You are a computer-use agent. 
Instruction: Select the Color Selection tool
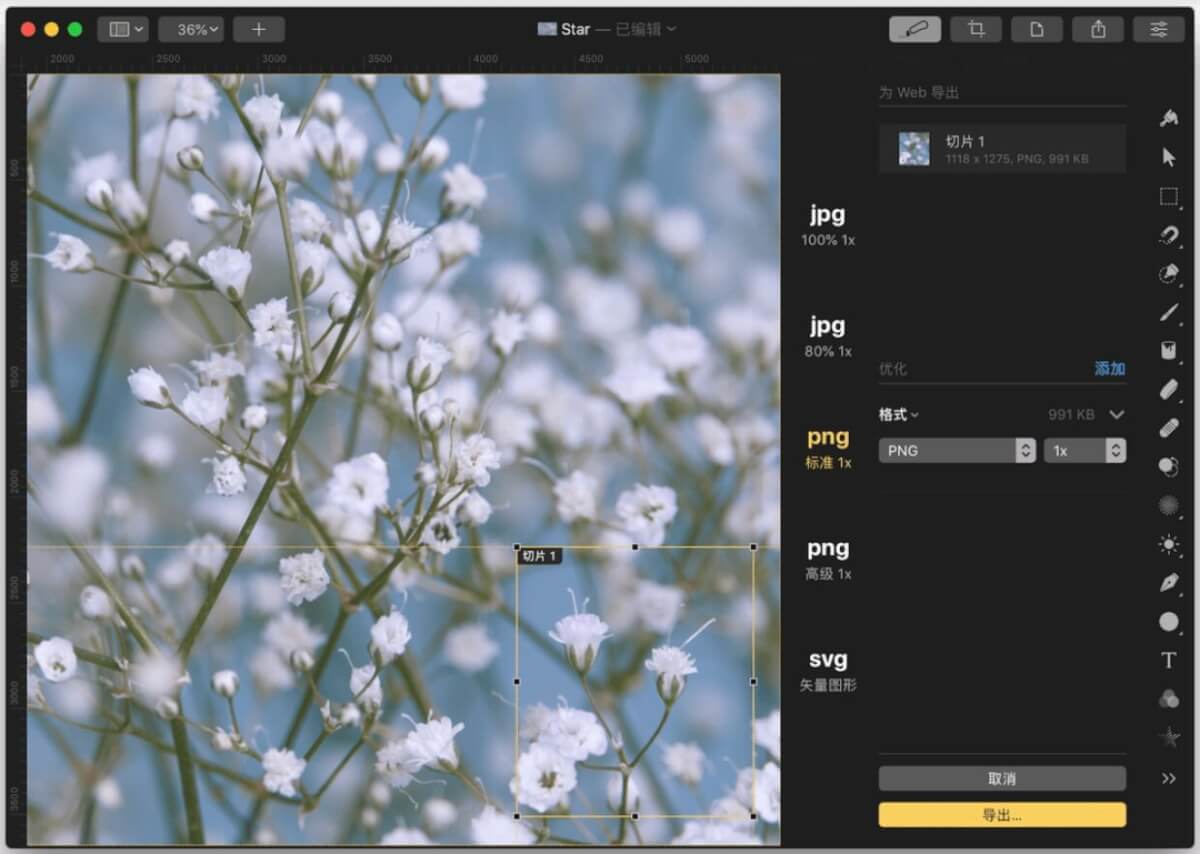tap(1168, 273)
